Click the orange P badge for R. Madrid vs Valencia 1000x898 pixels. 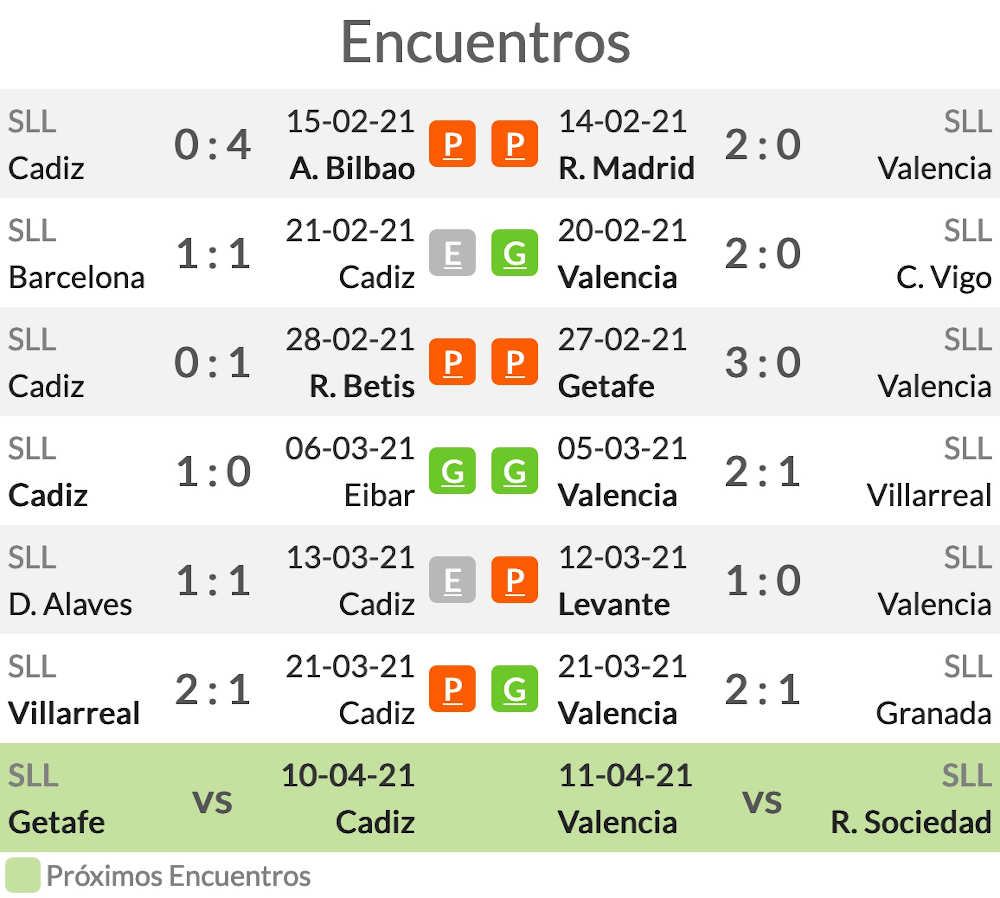pos(515,144)
